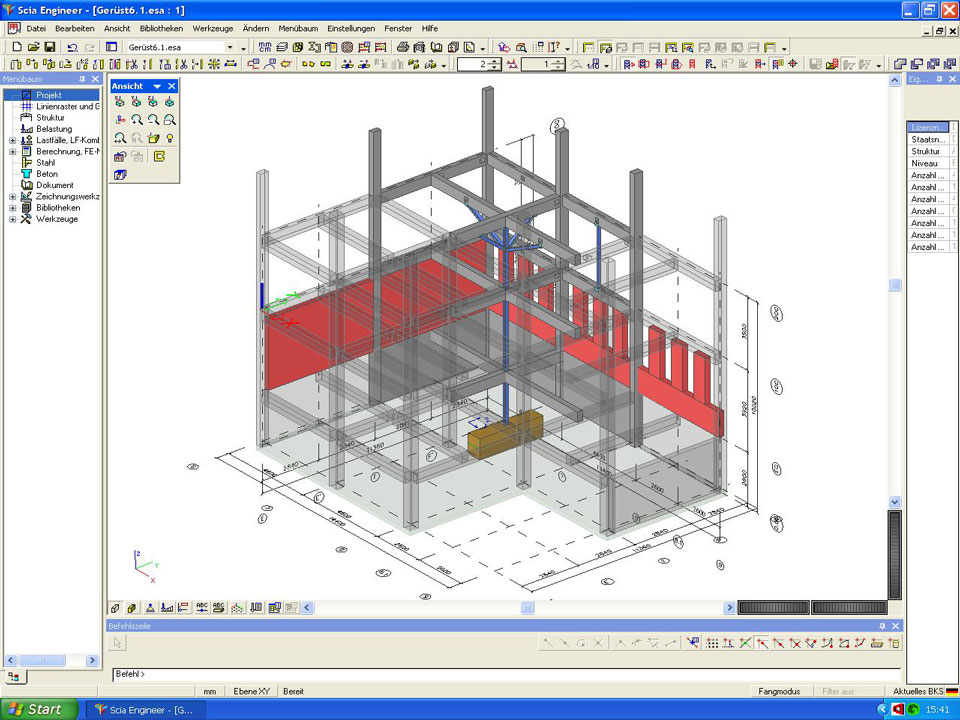
Task: Click Ebene XY in the status bar
Action: [250, 691]
